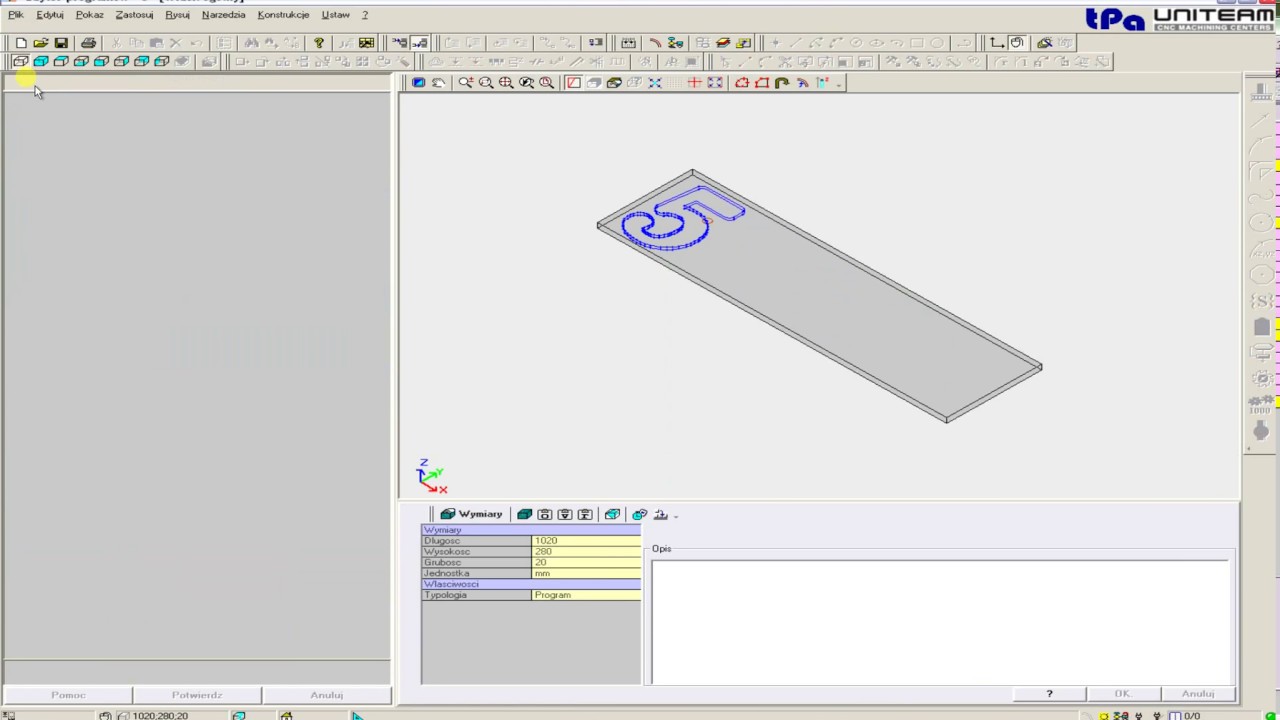Toggle the pressed blue arrow-to-boxes icon near the toolbar separator
Viewport: 1280px width, 720px height.
(x=419, y=43)
